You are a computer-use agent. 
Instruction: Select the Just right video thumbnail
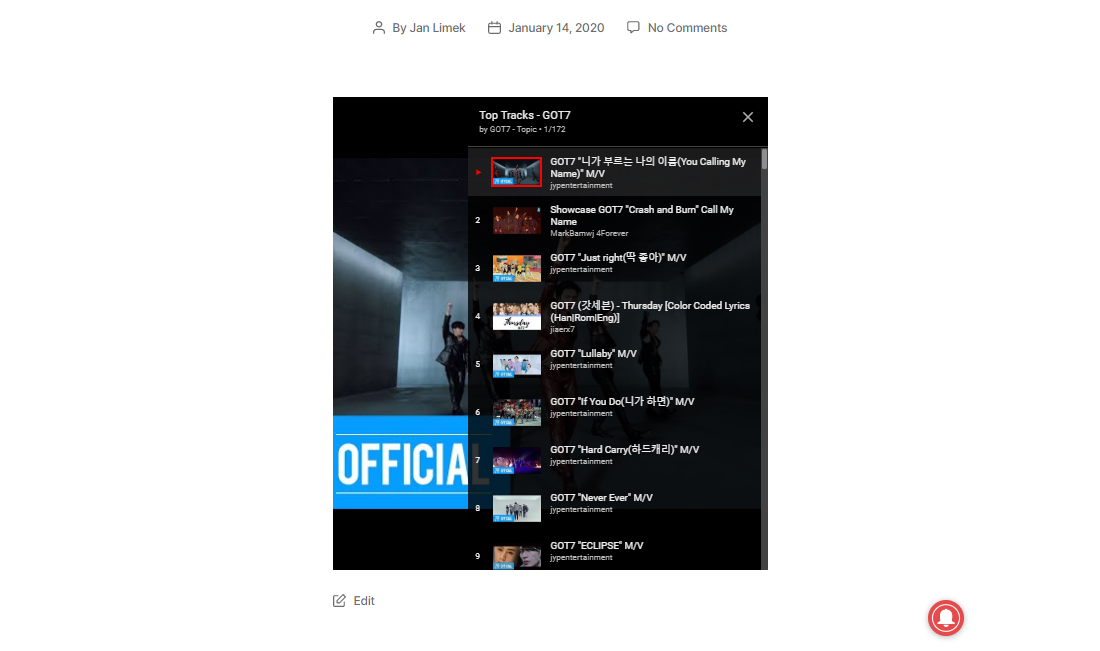516,268
